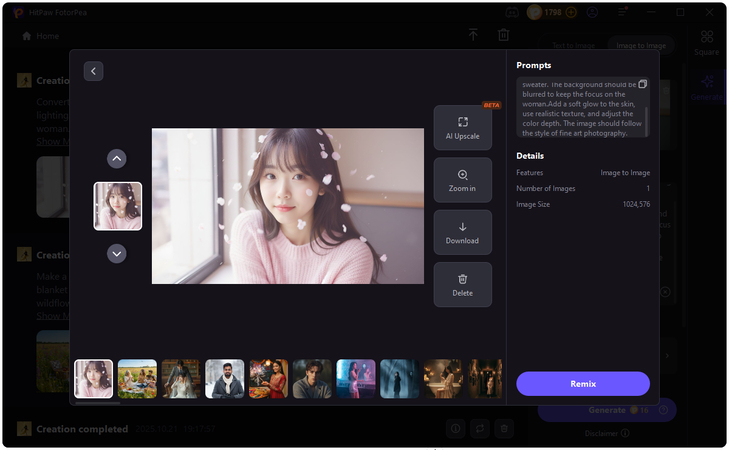Download the generated image
This screenshot has width=729, height=450.
(462, 233)
